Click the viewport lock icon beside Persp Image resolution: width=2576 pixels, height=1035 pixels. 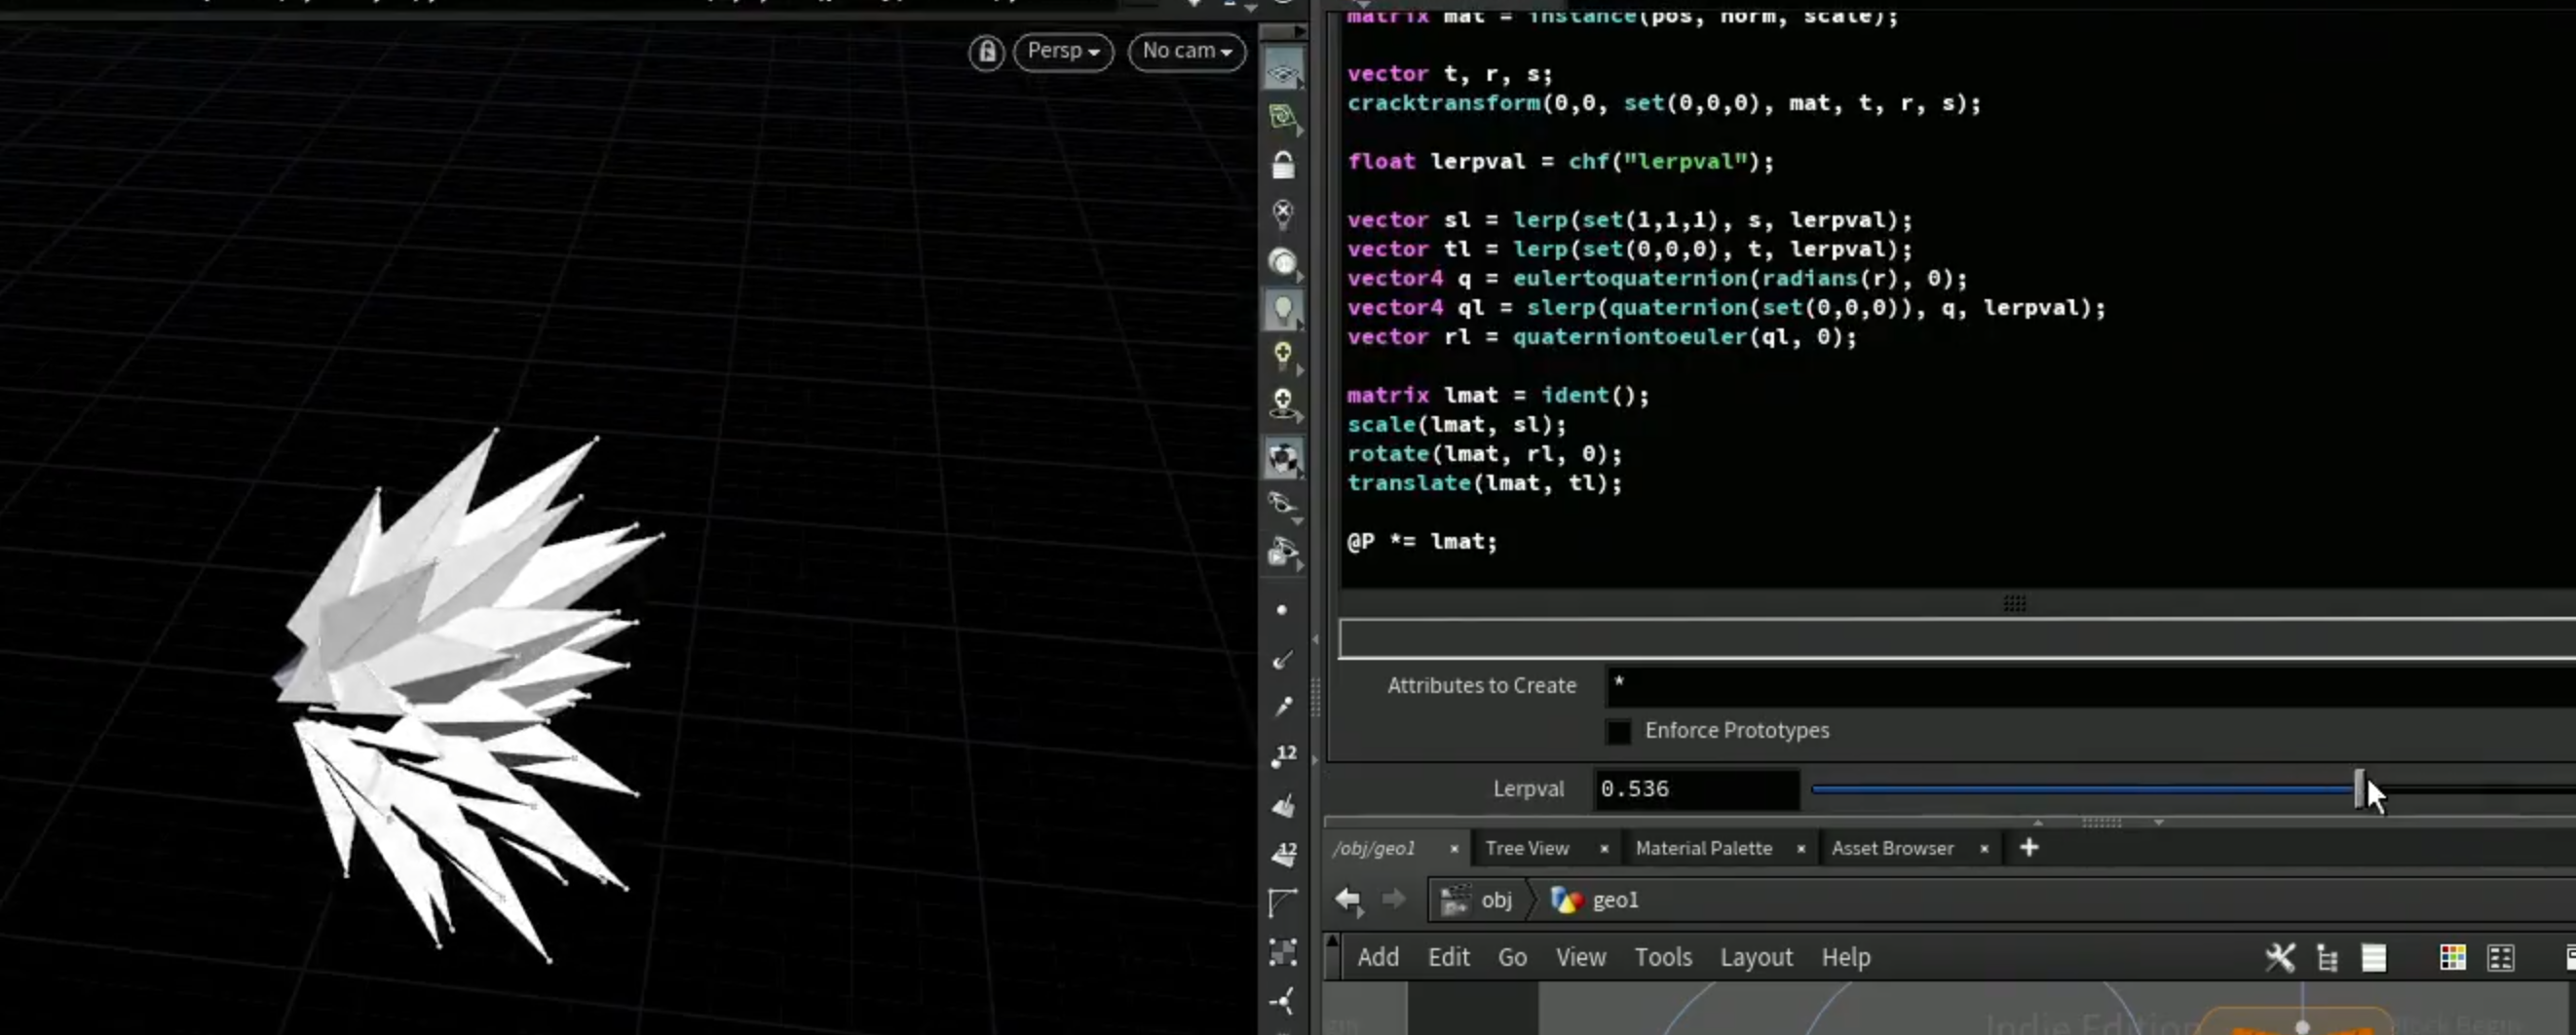pyautogui.click(x=986, y=52)
